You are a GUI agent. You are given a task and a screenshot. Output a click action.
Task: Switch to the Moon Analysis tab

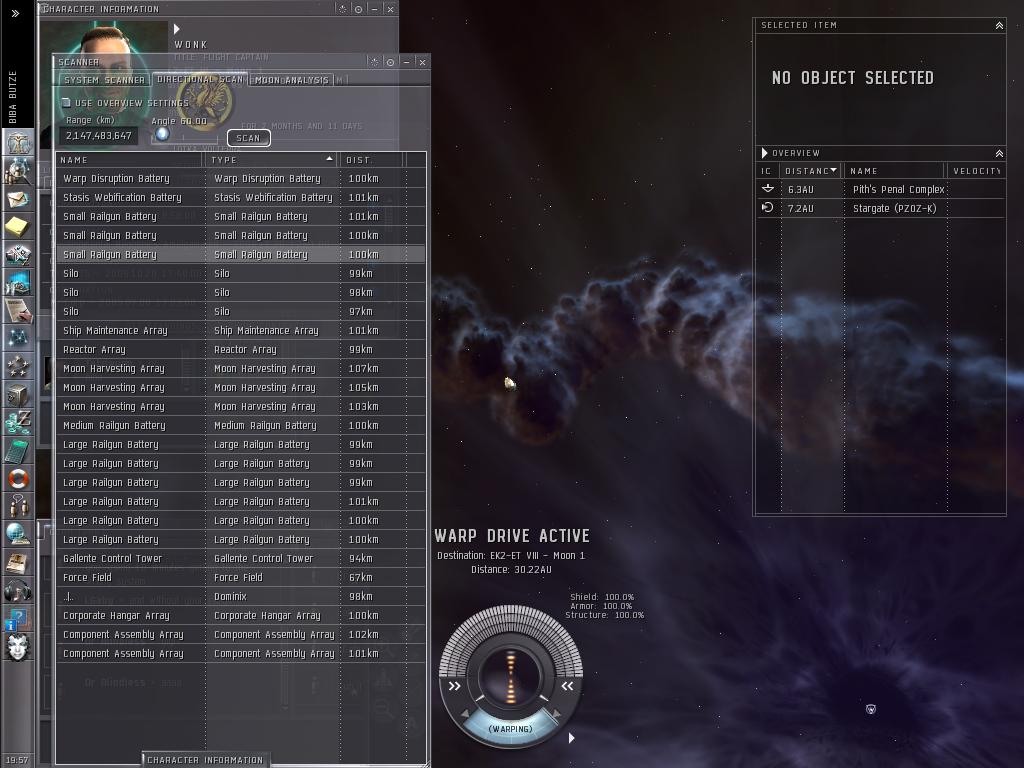[x=292, y=80]
